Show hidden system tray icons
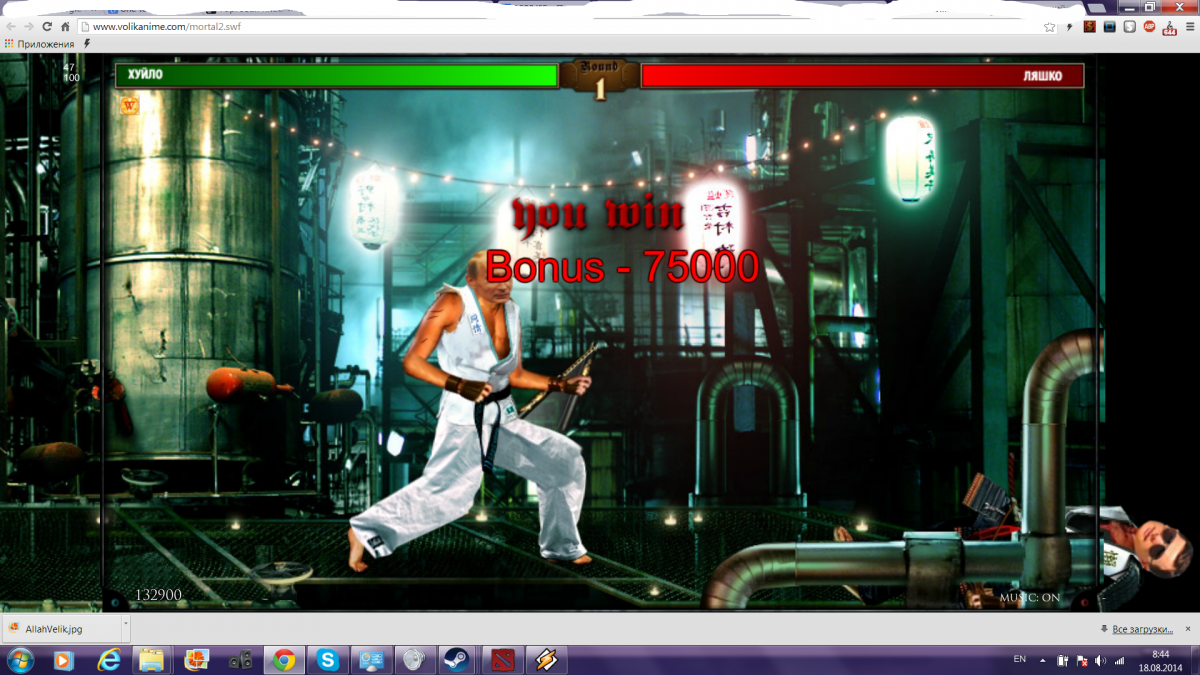 pyautogui.click(x=1044, y=660)
